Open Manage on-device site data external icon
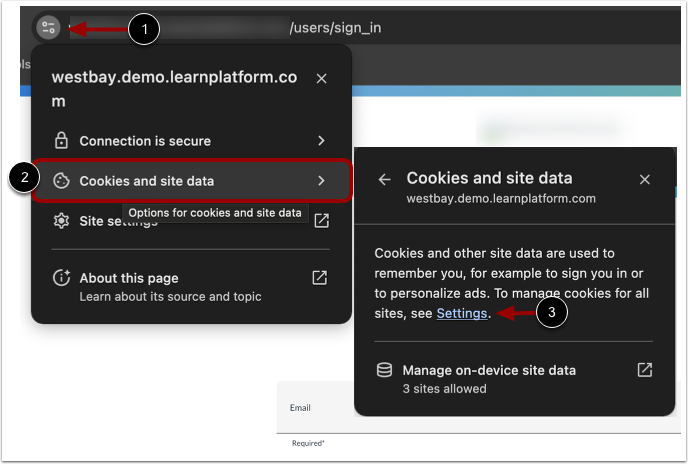The height and width of the screenshot is (464, 688). pyautogui.click(x=645, y=370)
